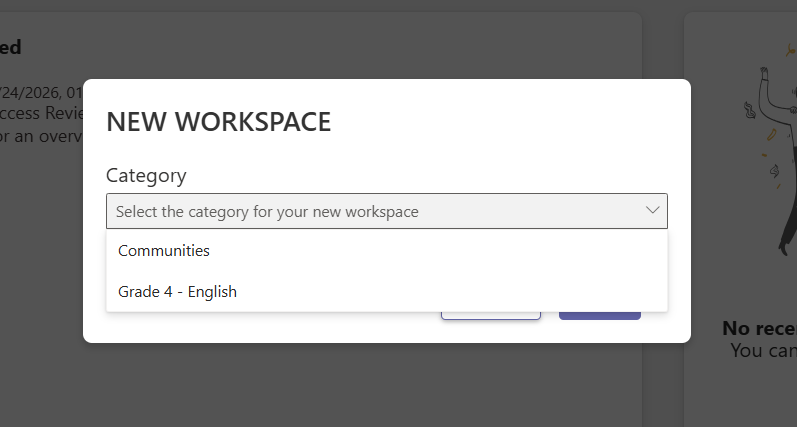The width and height of the screenshot is (797, 427).
Task: Select Communities from the category list
Action: point(164,251)
